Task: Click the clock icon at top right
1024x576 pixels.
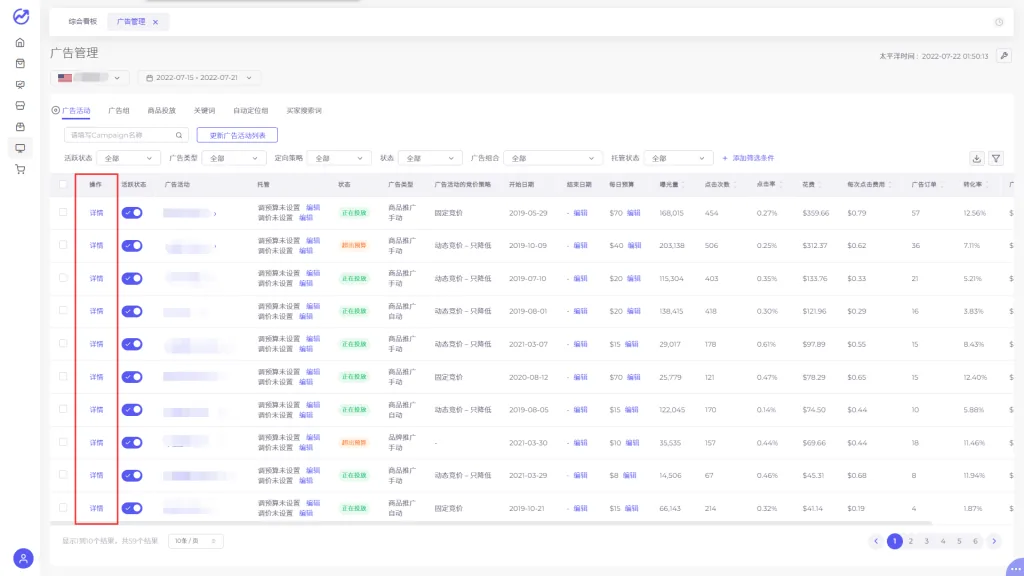Action: (999, 22)
